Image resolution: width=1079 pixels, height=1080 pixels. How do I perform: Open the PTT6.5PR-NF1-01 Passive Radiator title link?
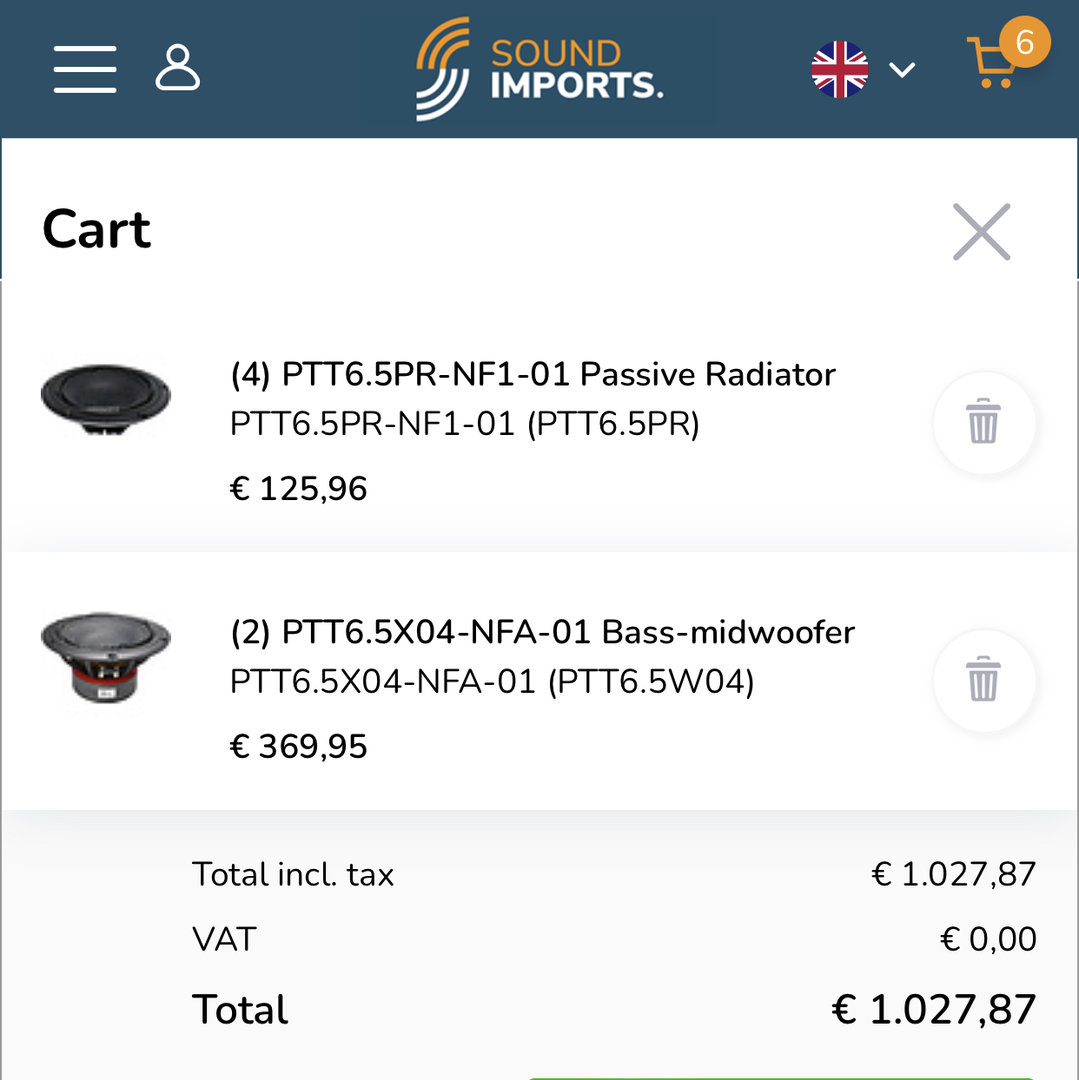coord(533,375)
